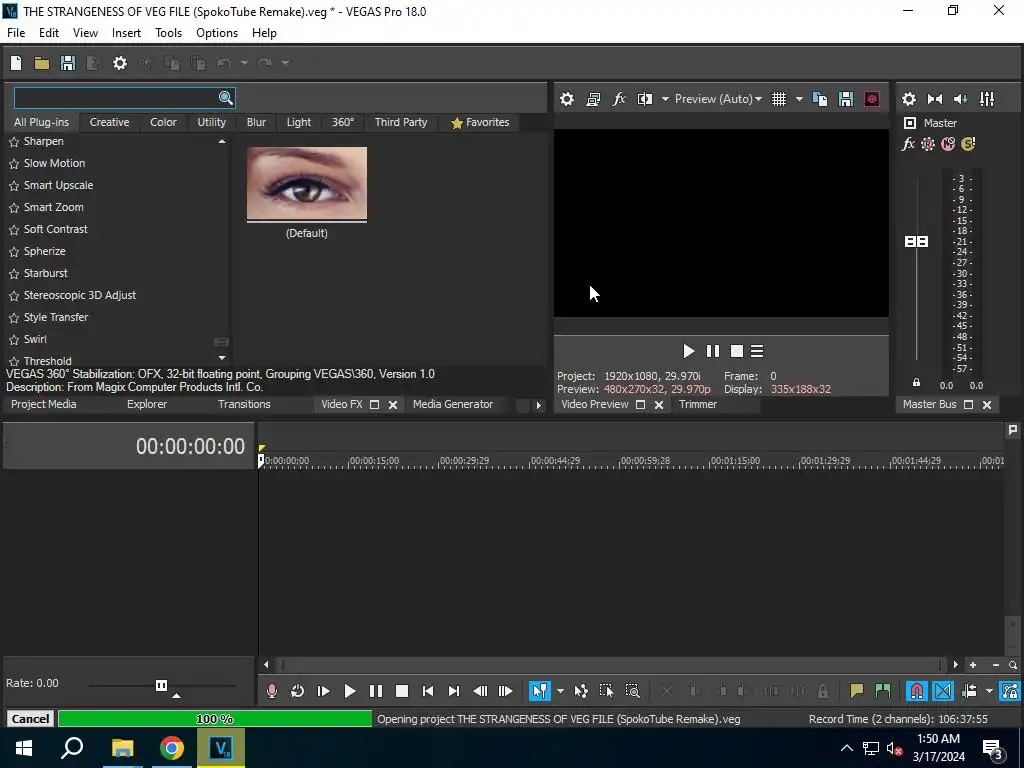Click the preview overlays grid icon

pyautogui.click(x=779, y=99)
